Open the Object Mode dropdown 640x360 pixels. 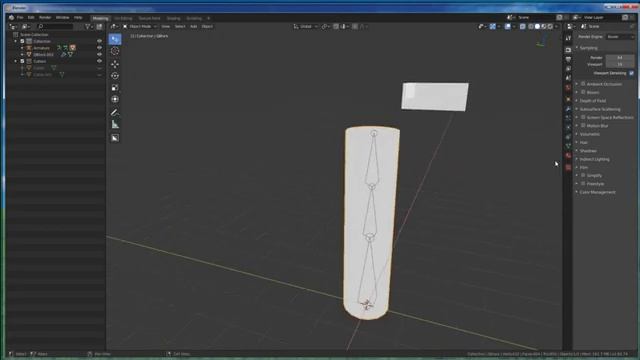coord(140,27)
